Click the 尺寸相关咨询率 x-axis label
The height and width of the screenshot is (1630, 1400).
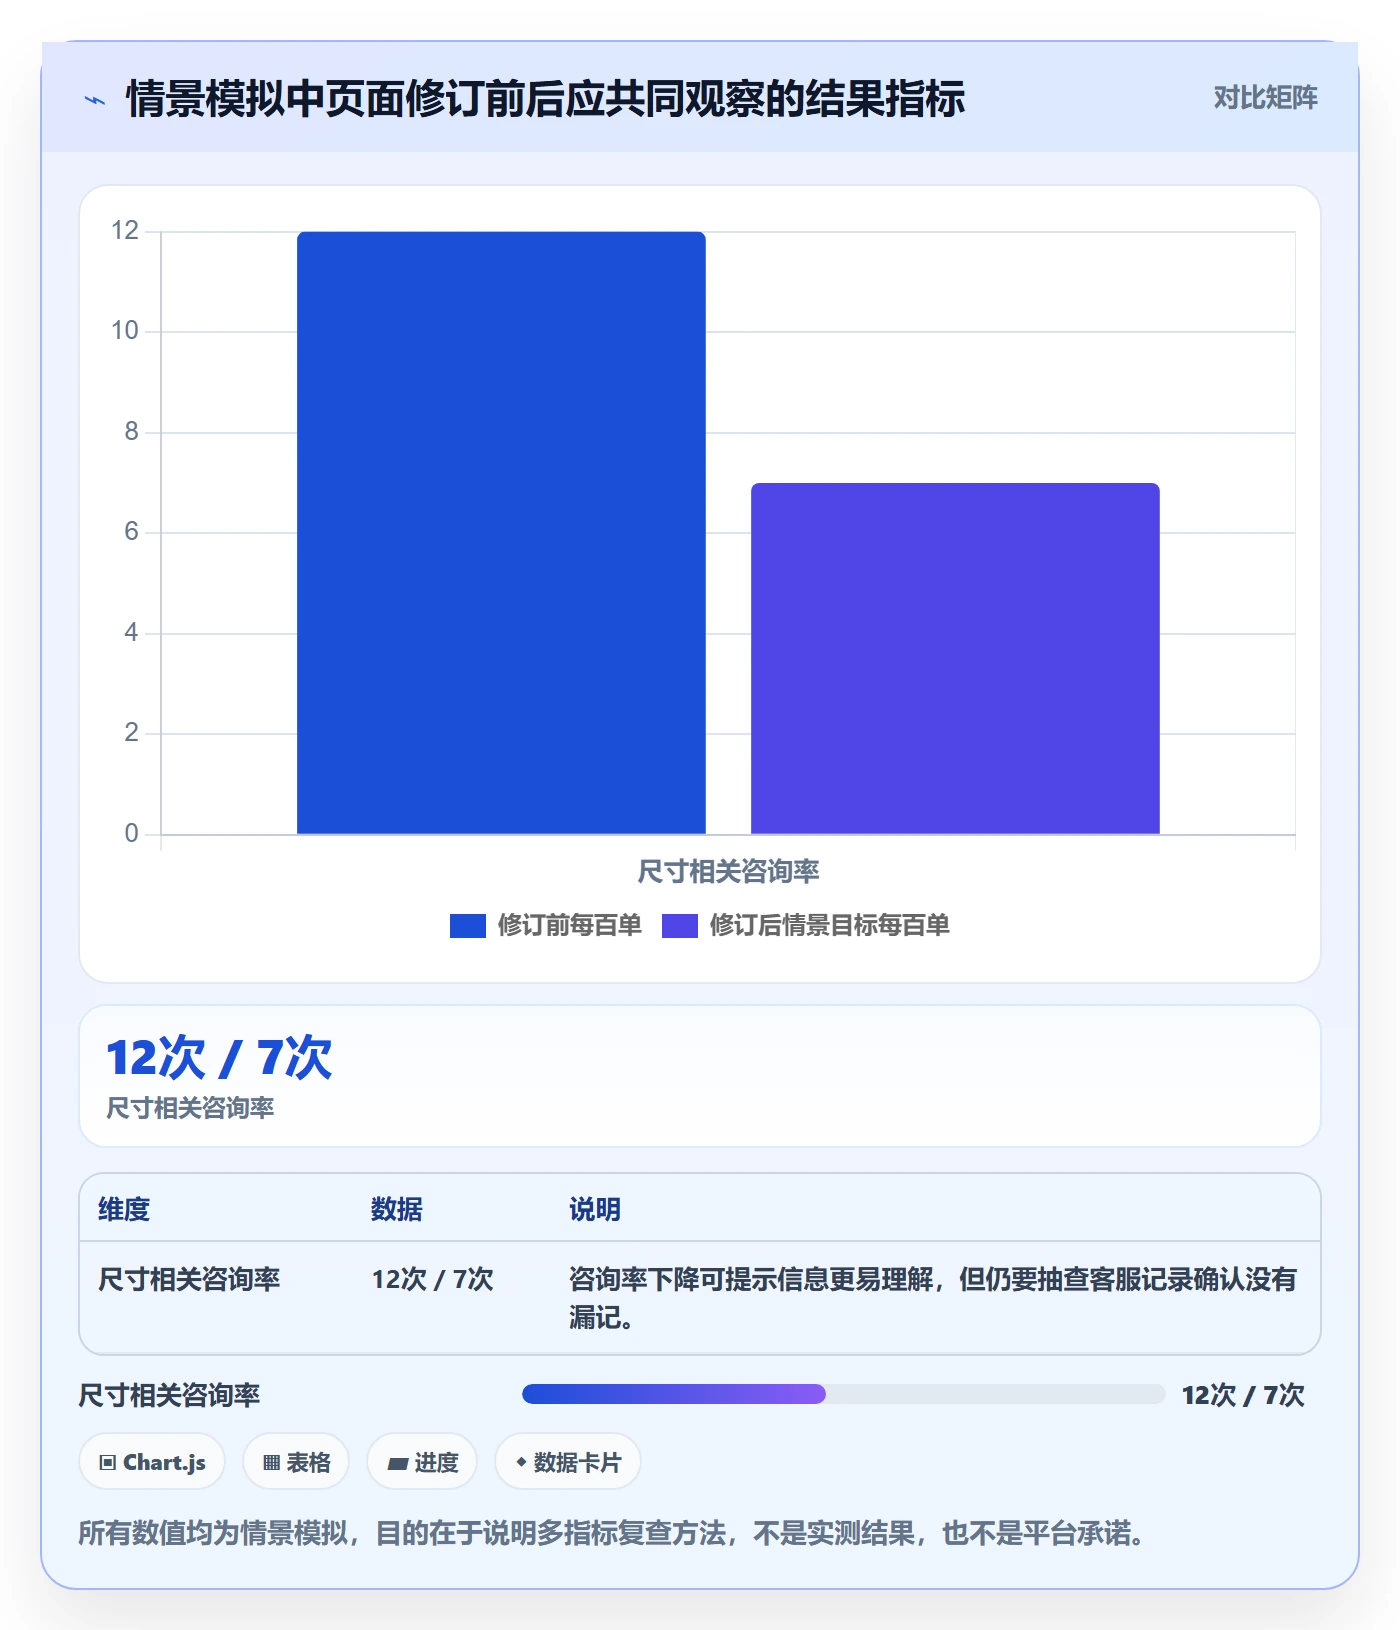[728, 871]
